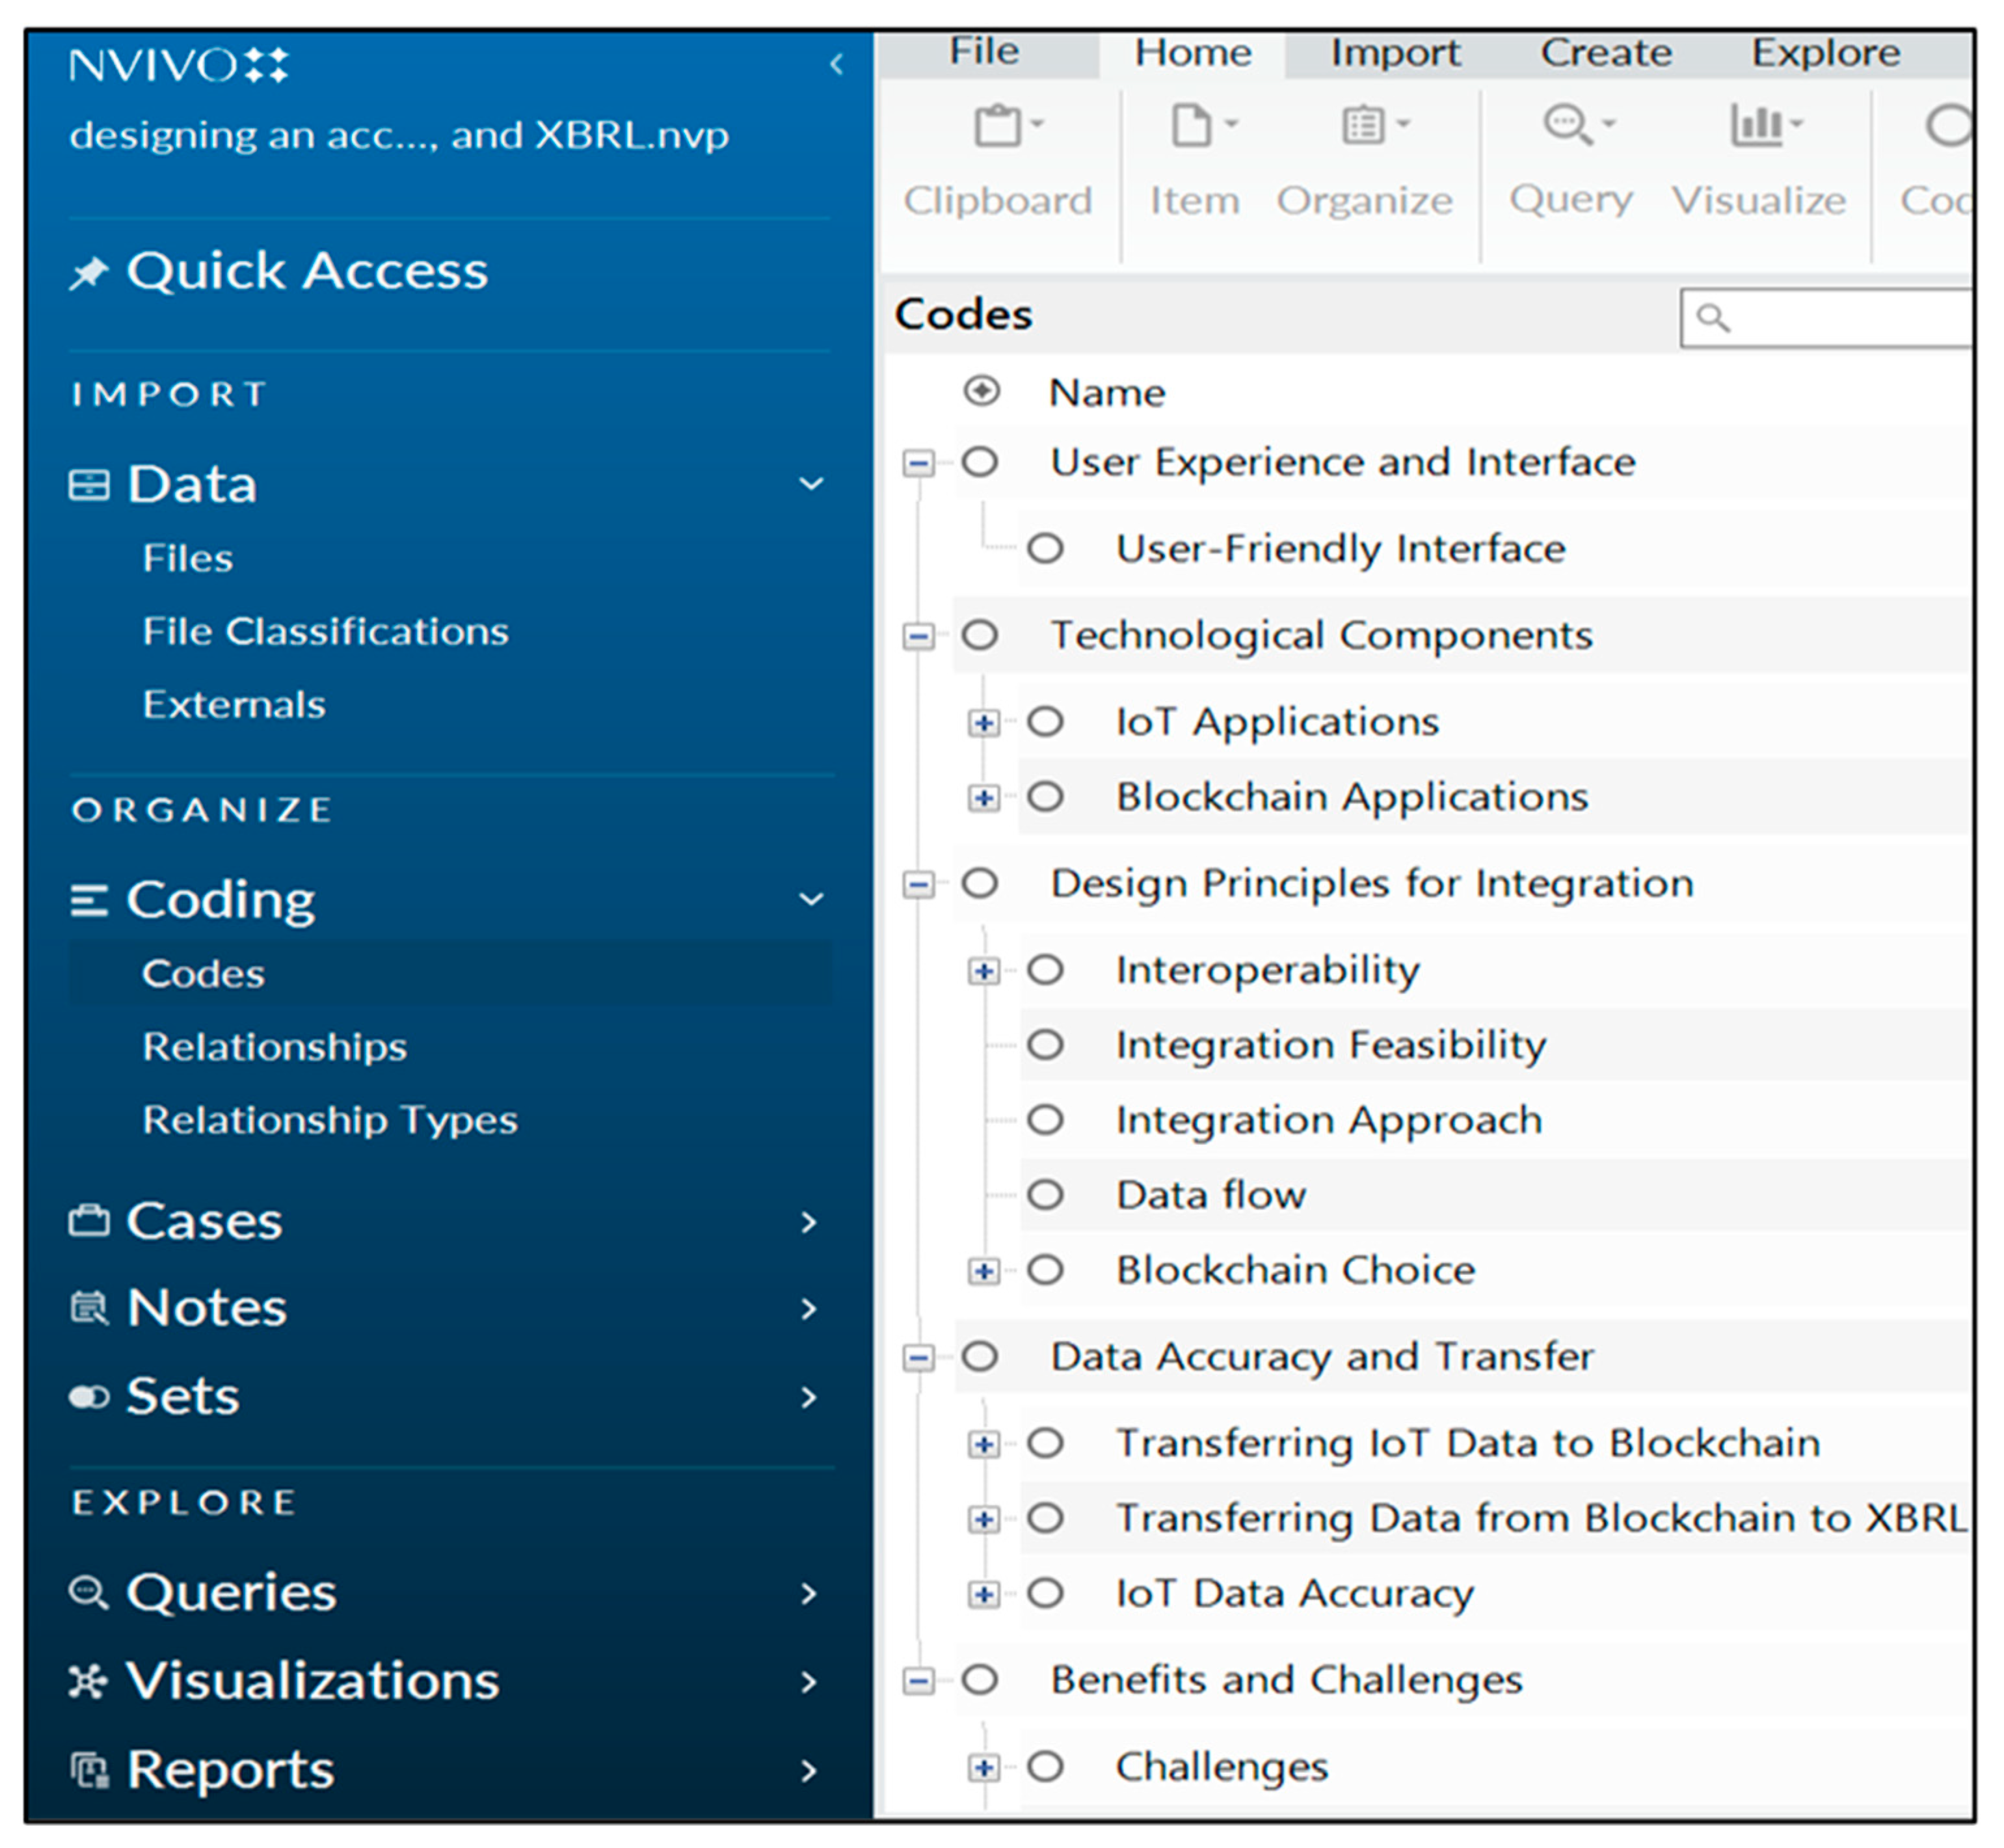Open Relationship Types in sidebar
The width and height of the screenshot is (2004, 1848).
[330, 1120]
